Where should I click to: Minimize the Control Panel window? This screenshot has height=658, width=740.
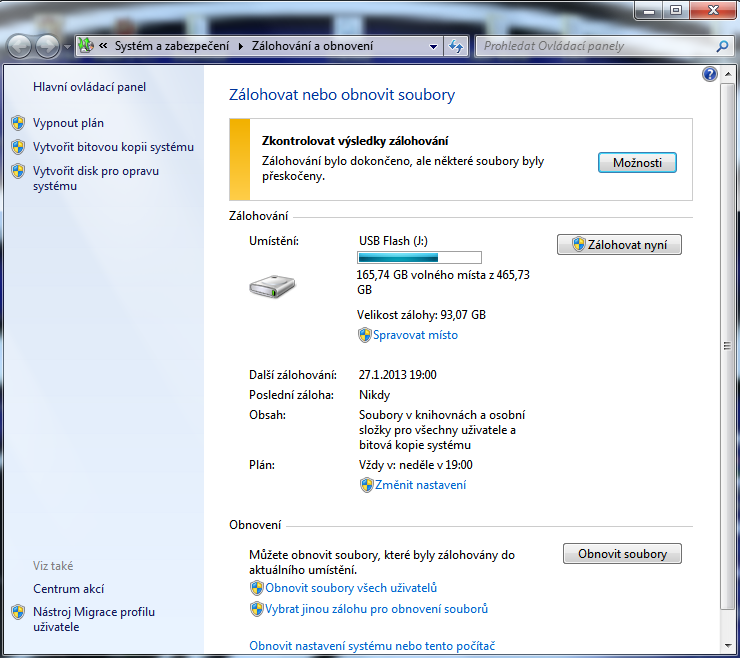point(649,10)
